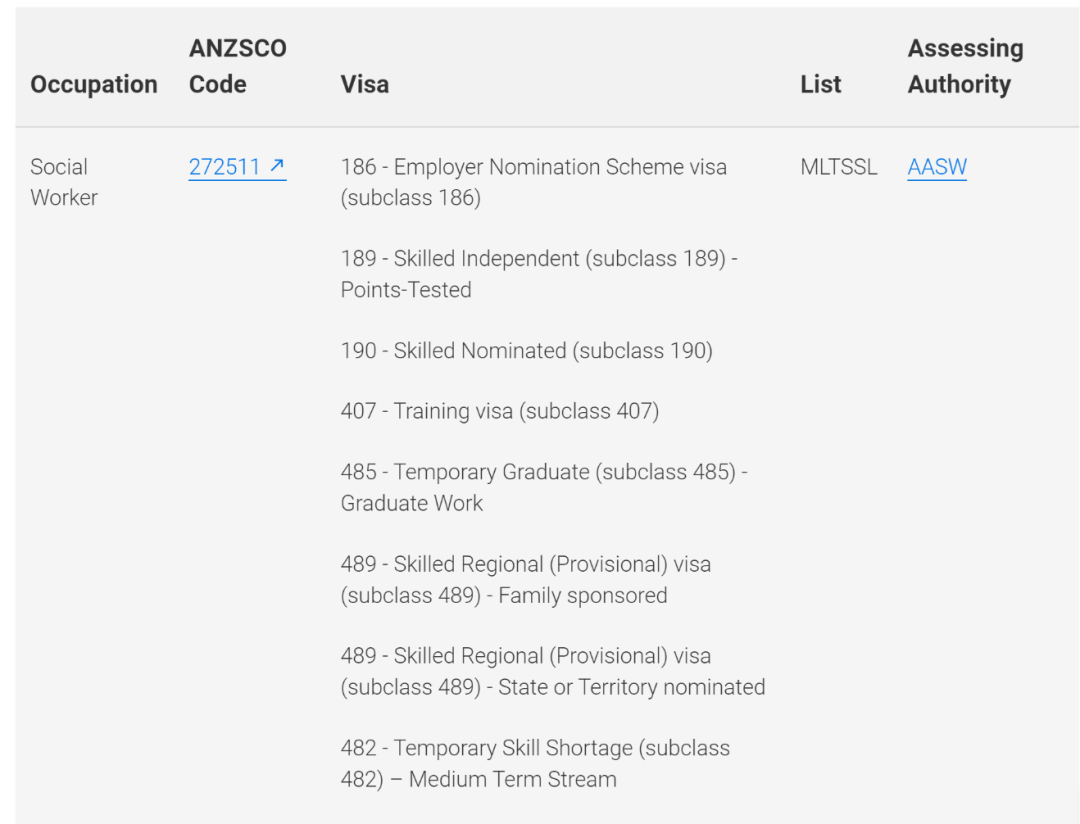Click the 489 State or Territory nominated entry

click(x=553, y=671)
